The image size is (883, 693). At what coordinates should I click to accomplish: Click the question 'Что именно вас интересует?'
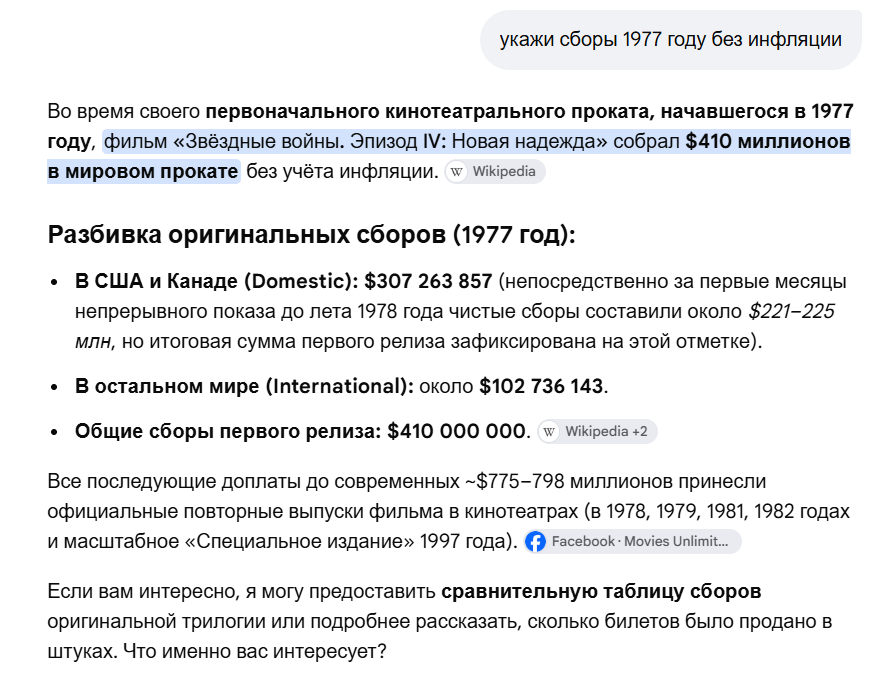click(x=255, y=651)
